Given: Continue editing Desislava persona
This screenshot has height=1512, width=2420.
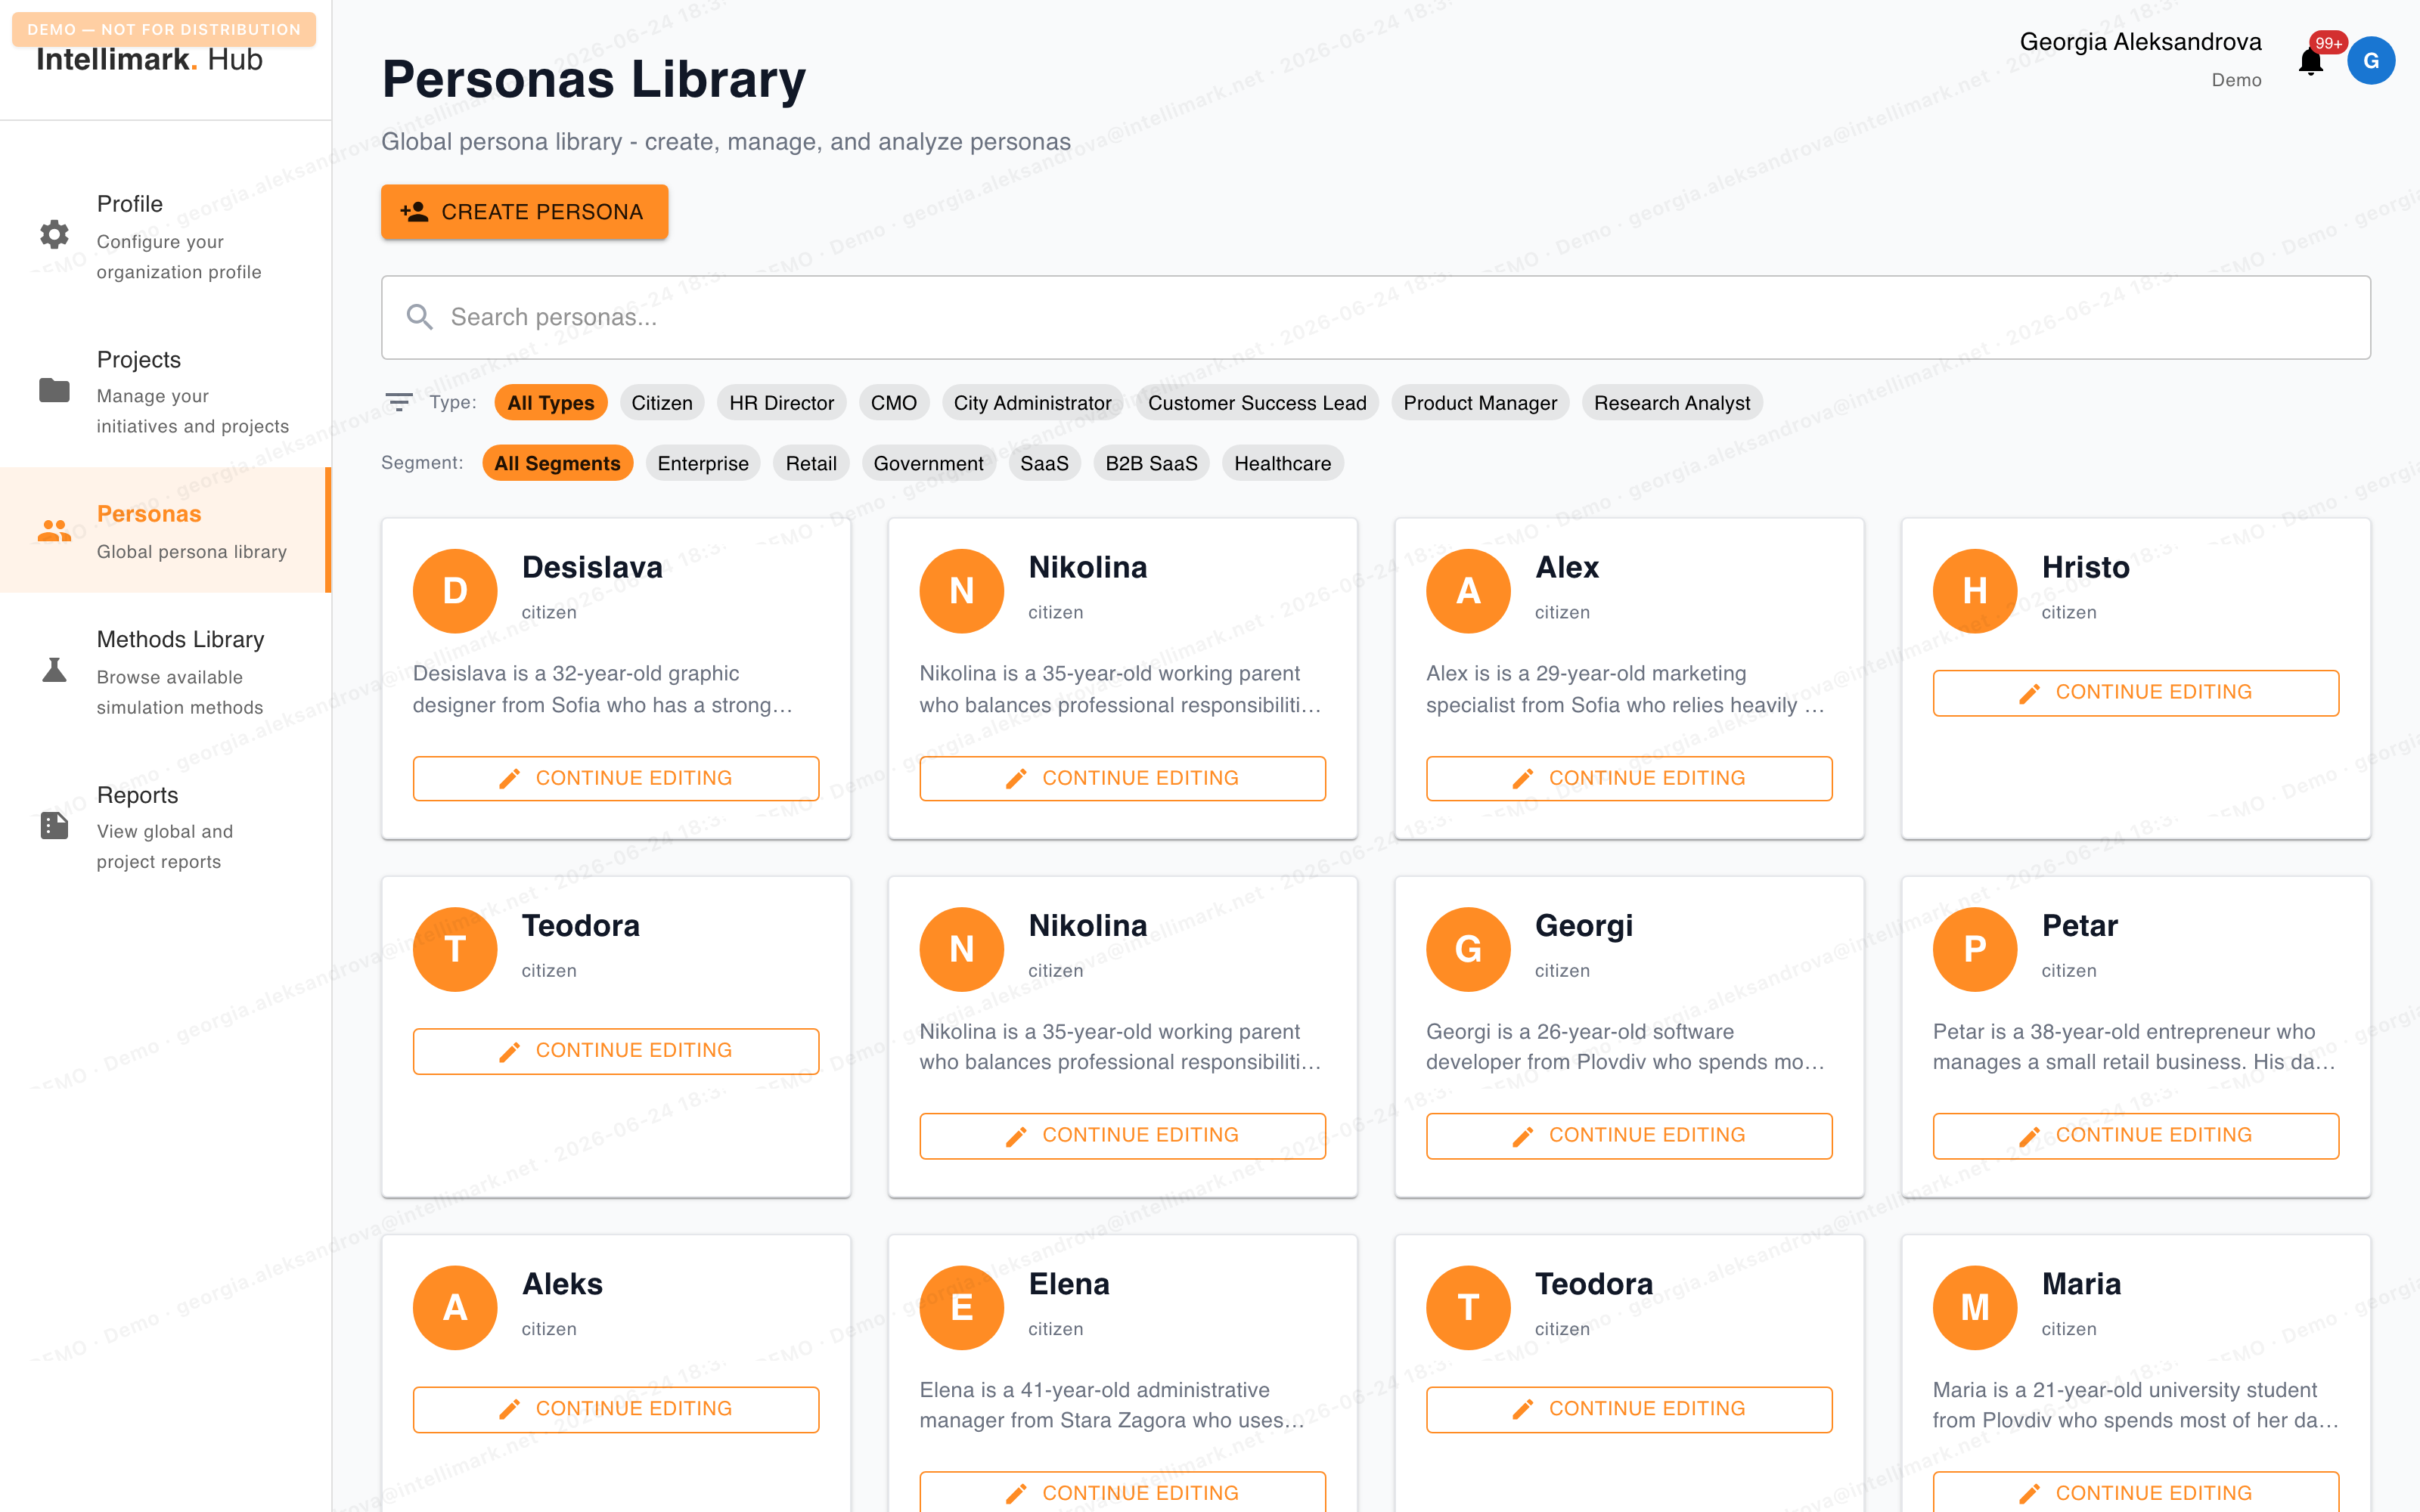Looking at the screenshot, I should coord(616,778).
